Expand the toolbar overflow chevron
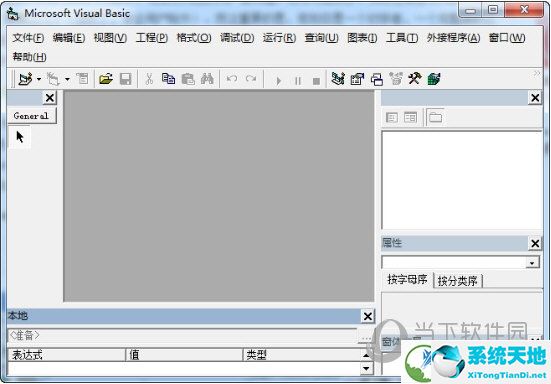Screen dimensions: 551x384 tap(537, 73)
